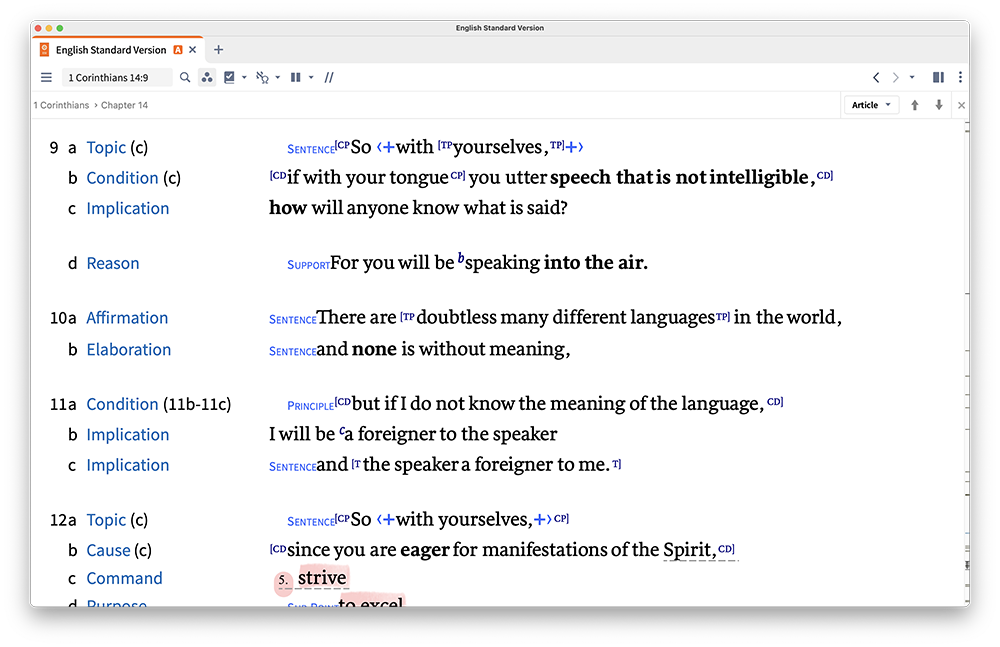
Task: Click the Implication label in verse 11c
Action: pyautogui.click(x=128, y=466)
